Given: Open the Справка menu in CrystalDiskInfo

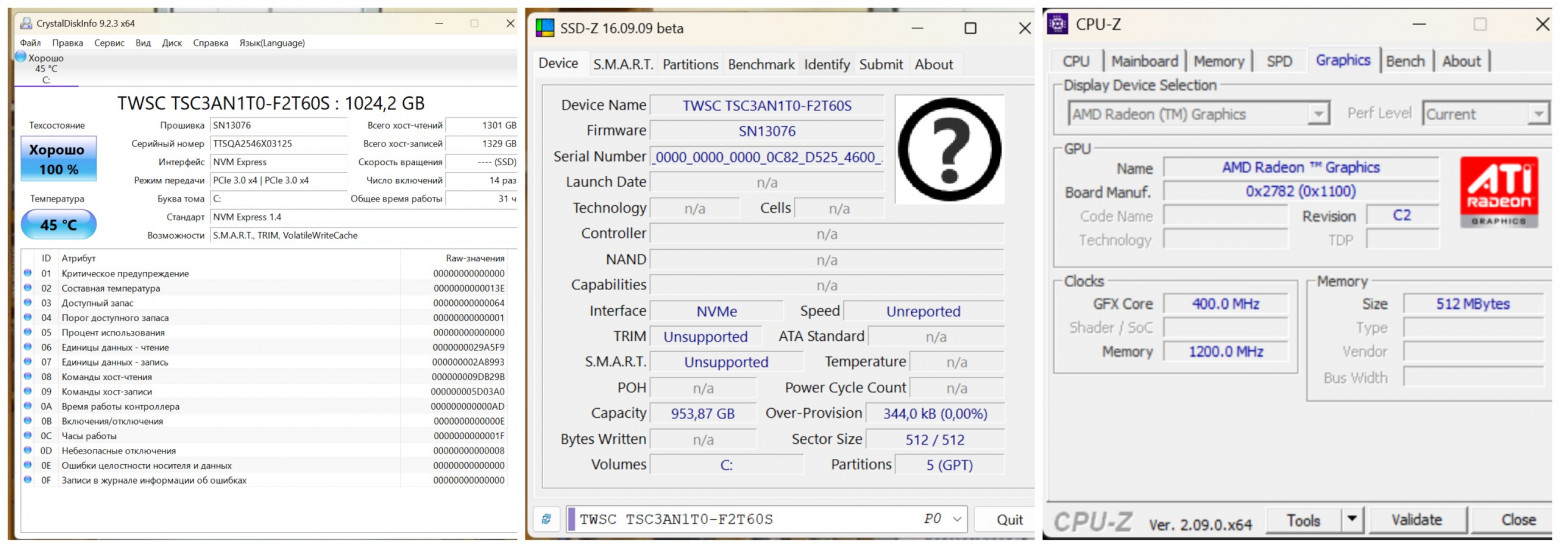Looking at the screenshot, I should click(210, 43).
